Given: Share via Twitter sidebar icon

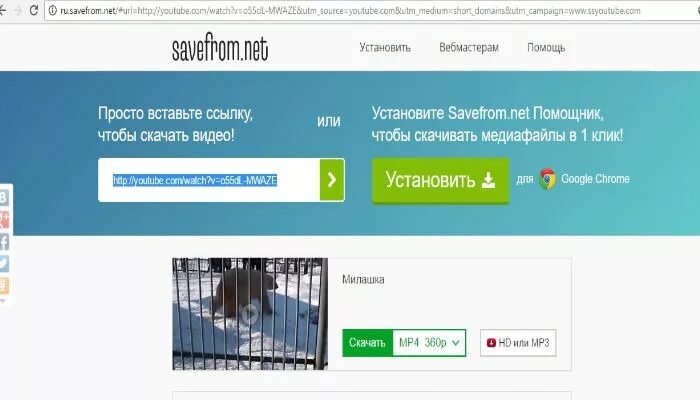Looking at the screenshot, I should [4, 263].
